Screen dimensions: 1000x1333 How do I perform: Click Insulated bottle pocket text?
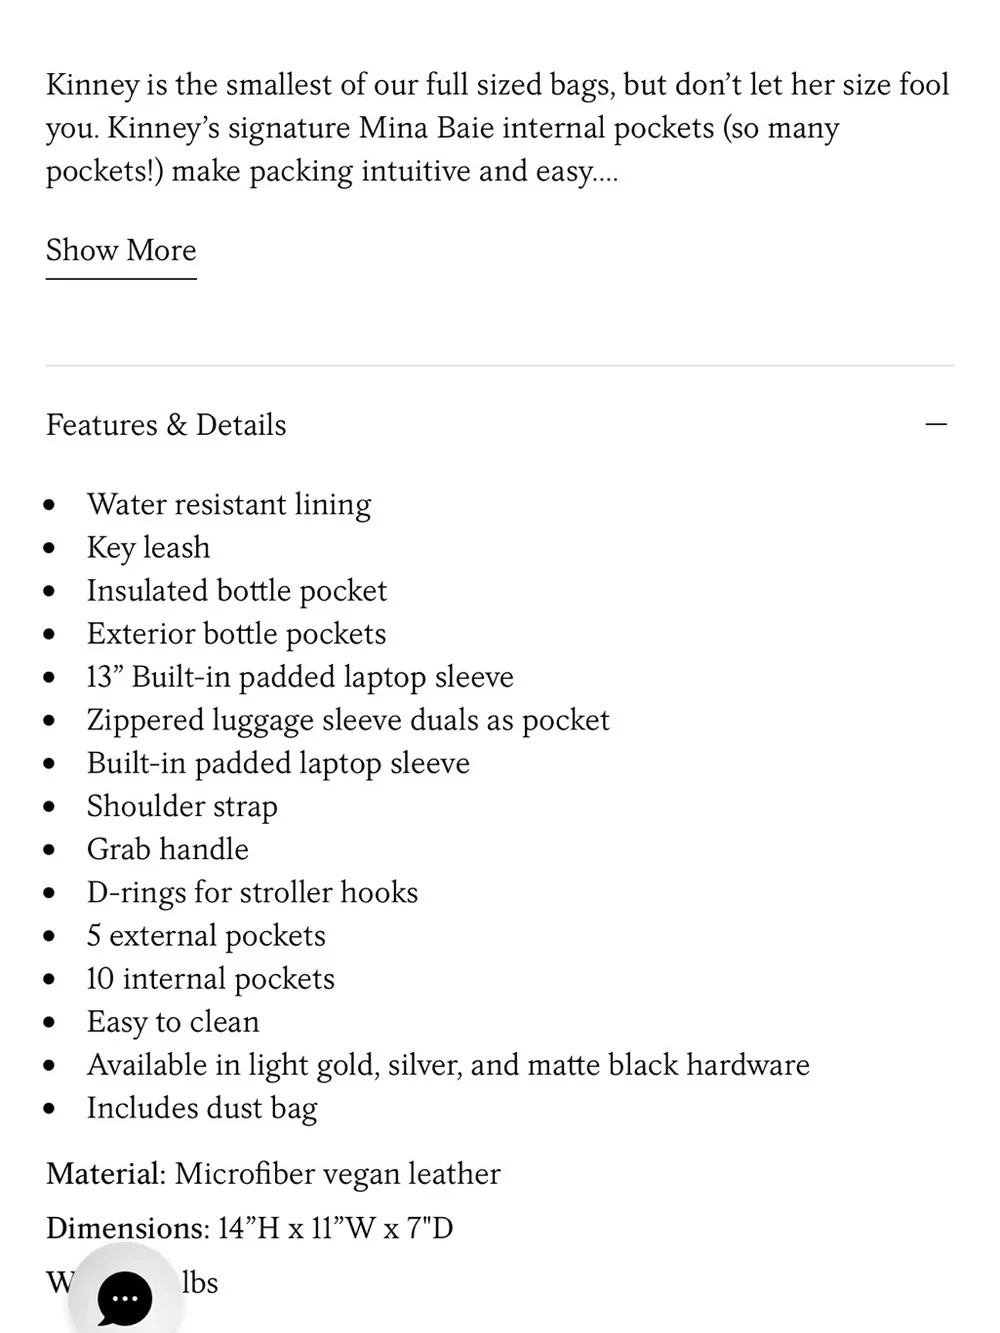[237, 591]
